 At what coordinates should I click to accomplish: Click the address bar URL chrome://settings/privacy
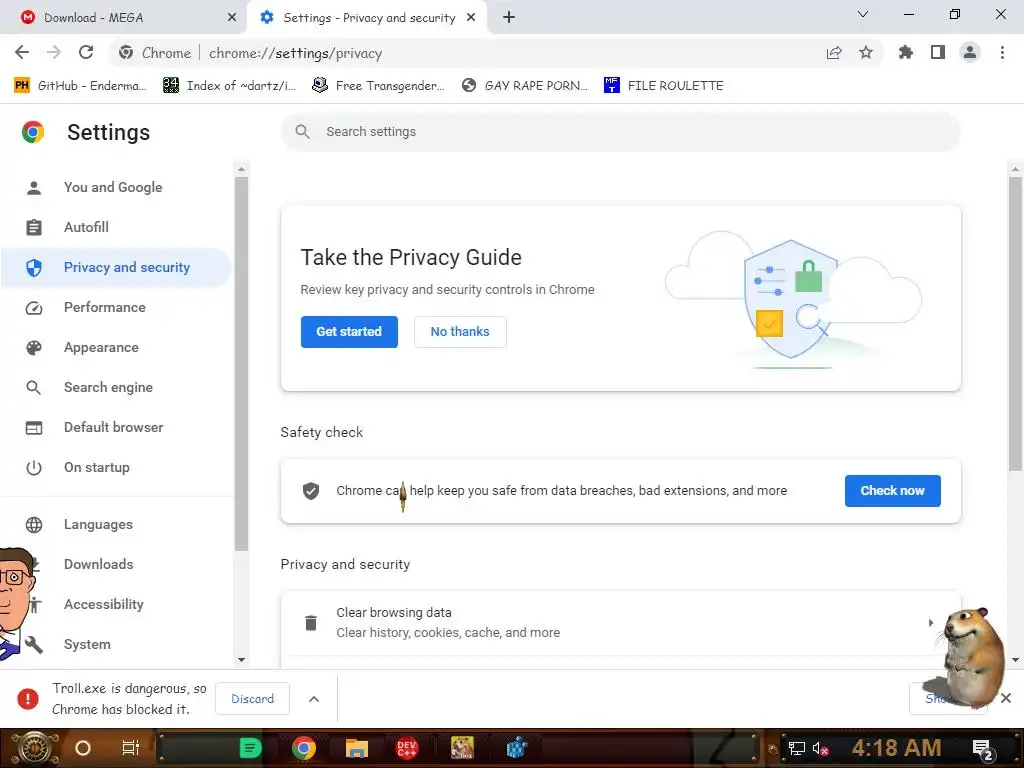click(295, 53)
